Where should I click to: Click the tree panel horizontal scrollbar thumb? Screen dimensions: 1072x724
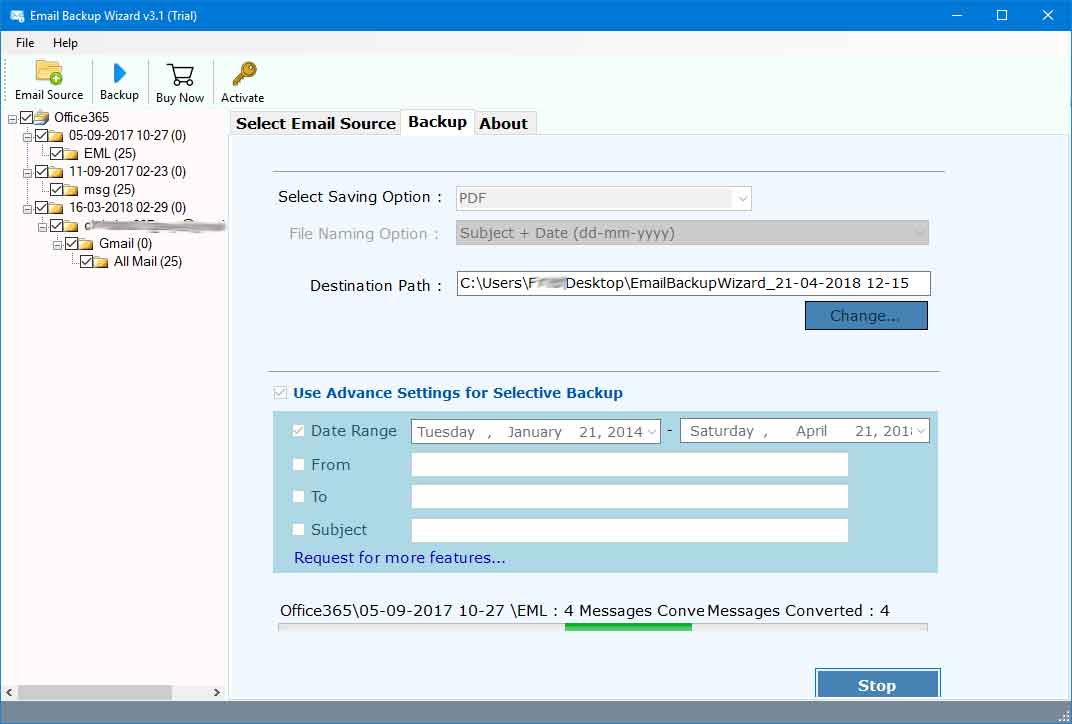click(x=95, y=693)
